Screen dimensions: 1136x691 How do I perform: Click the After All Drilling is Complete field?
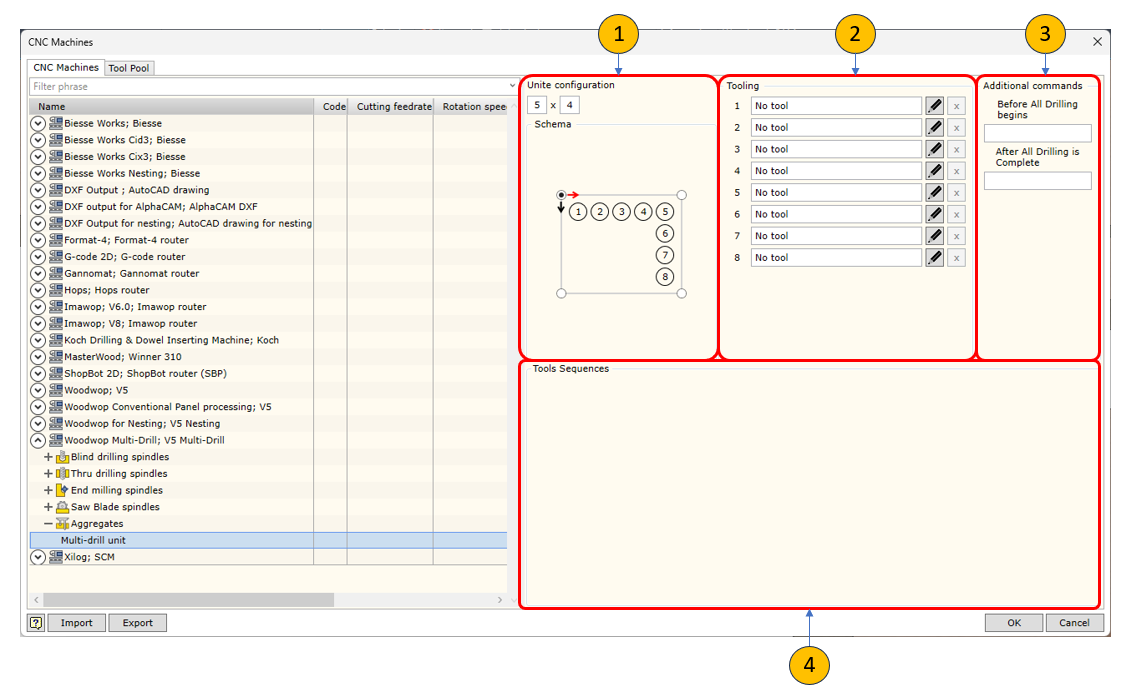1037,181
